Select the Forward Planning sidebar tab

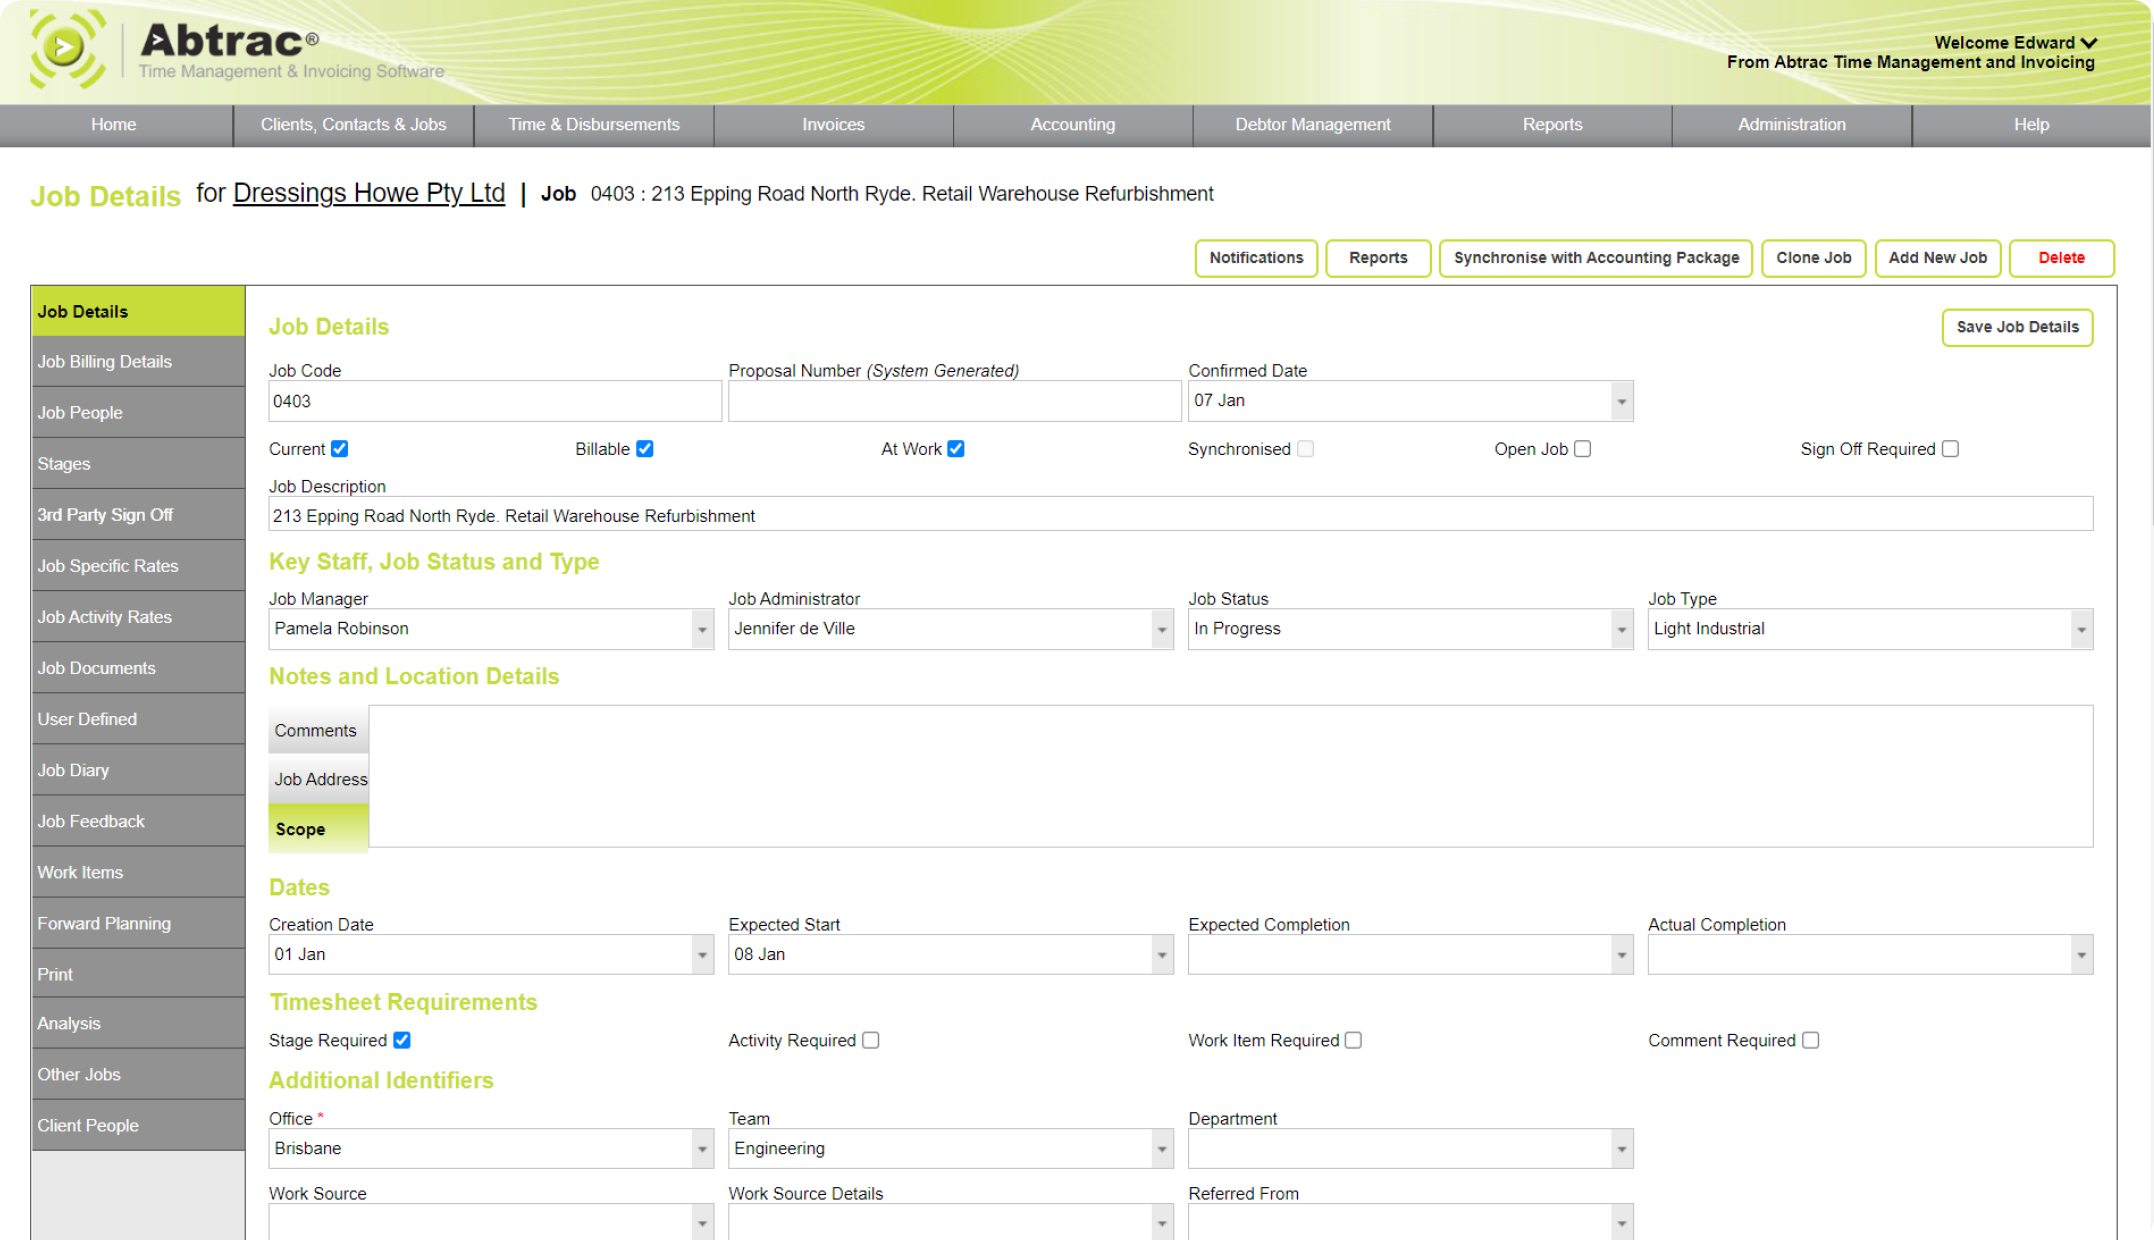138,923
